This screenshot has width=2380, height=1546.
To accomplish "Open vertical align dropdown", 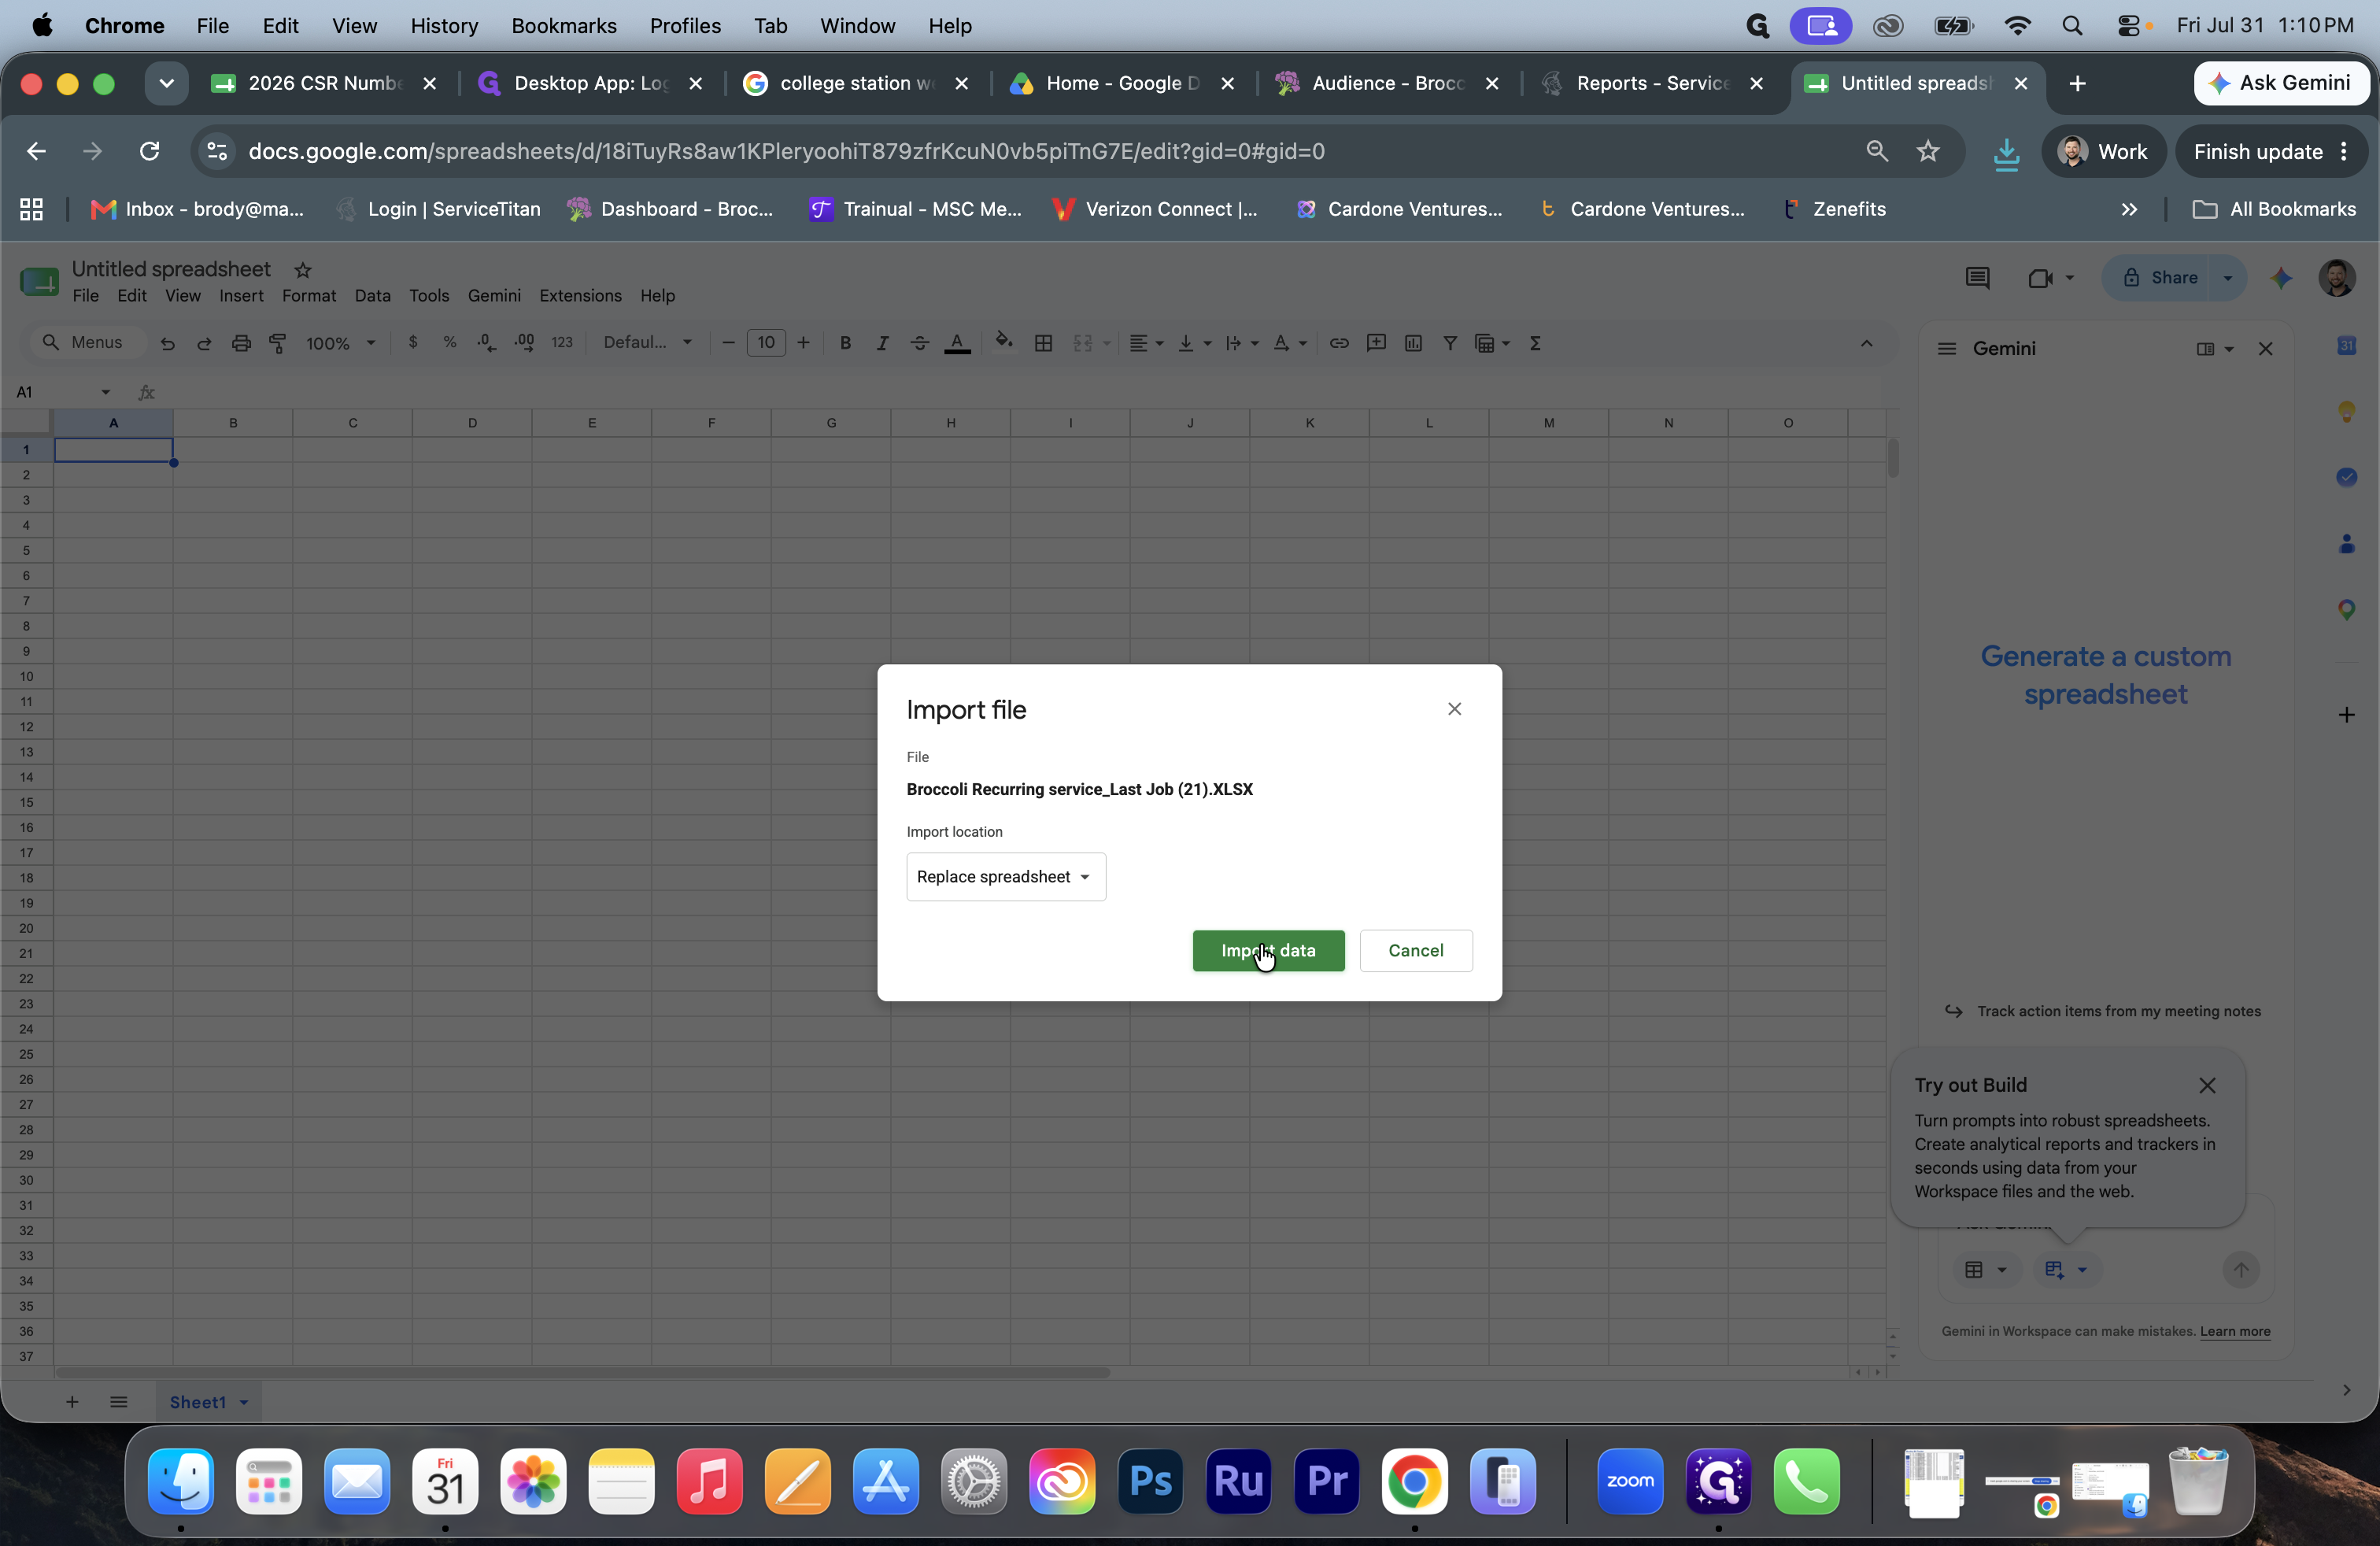I will coord(1194,343).
